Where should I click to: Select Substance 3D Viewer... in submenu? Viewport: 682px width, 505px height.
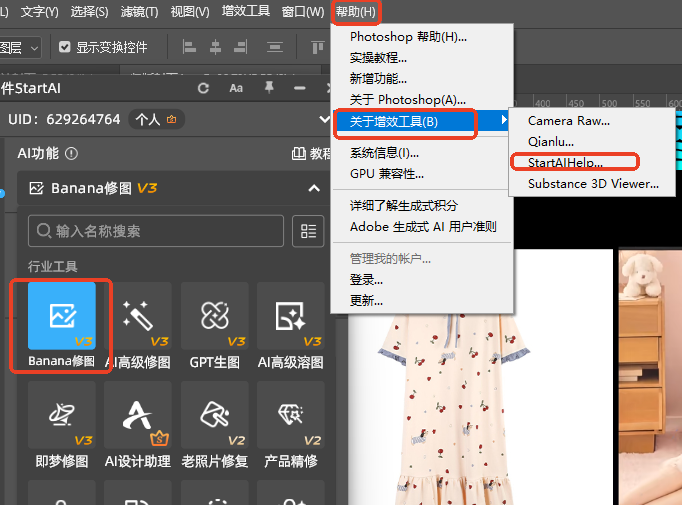pos(592,184)
